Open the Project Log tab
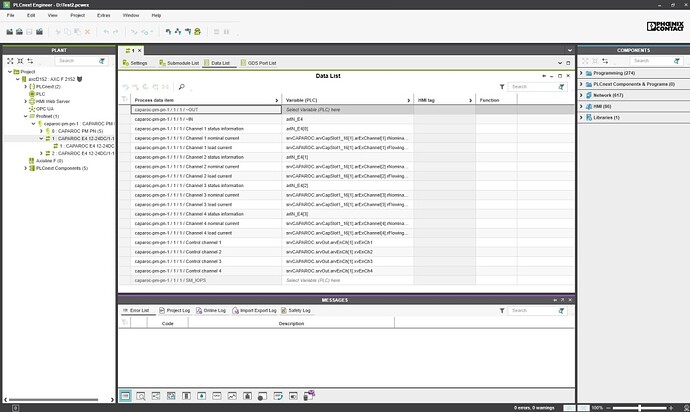Screen dimensions: 690x412 pyautogui.click(x=174, y=310)
